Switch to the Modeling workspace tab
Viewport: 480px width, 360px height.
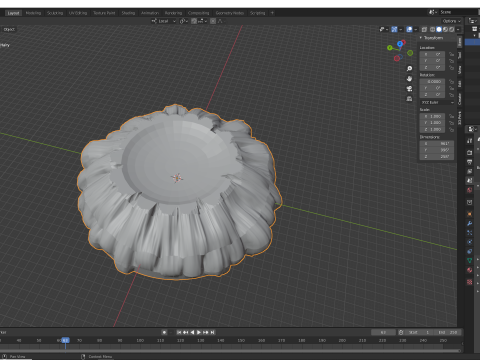33,13
